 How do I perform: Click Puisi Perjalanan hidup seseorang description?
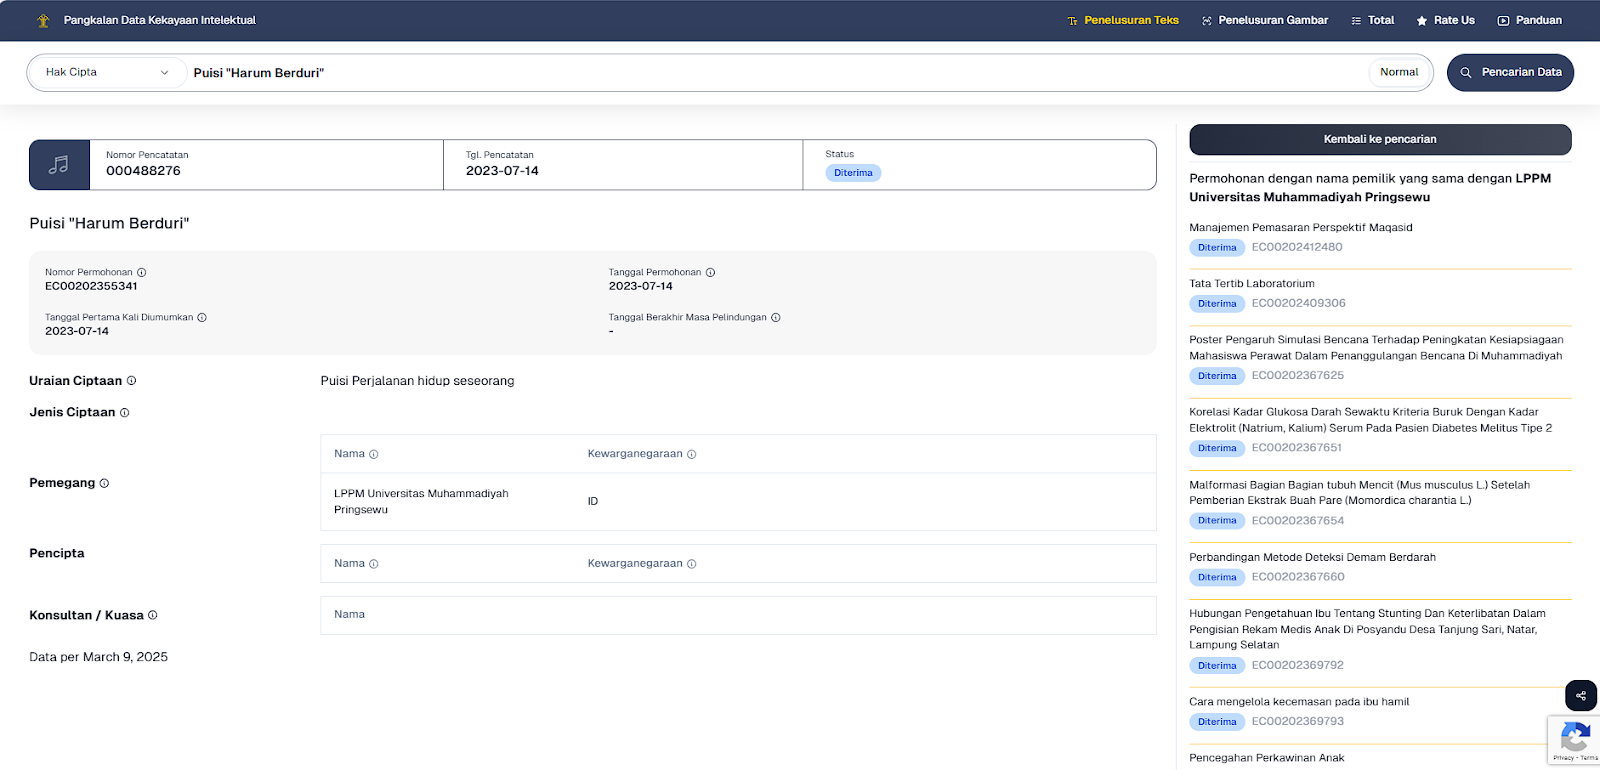417,381
